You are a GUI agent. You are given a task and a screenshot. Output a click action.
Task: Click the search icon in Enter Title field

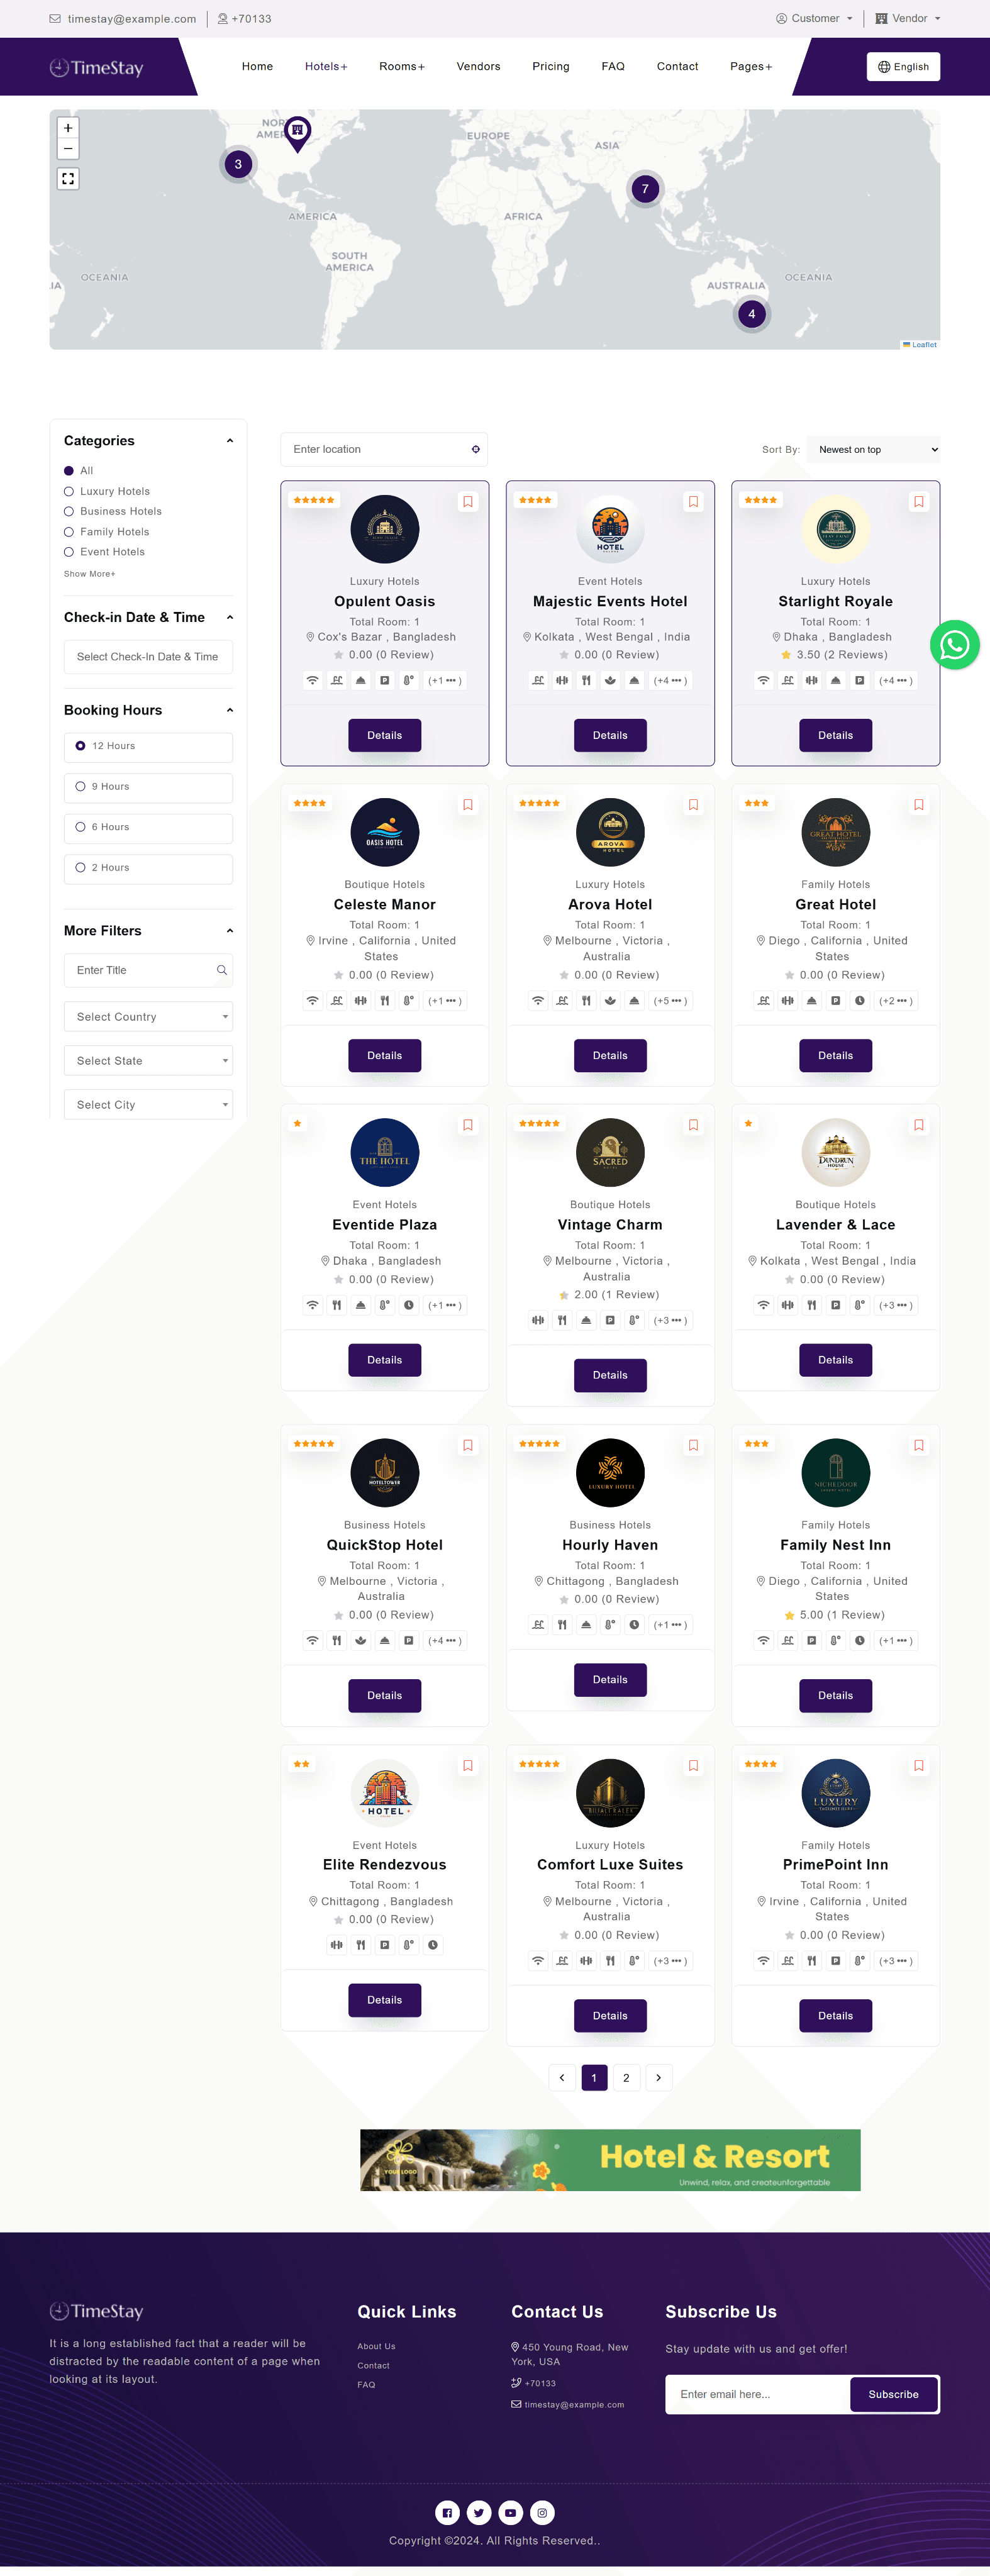(x=222, y=970)
